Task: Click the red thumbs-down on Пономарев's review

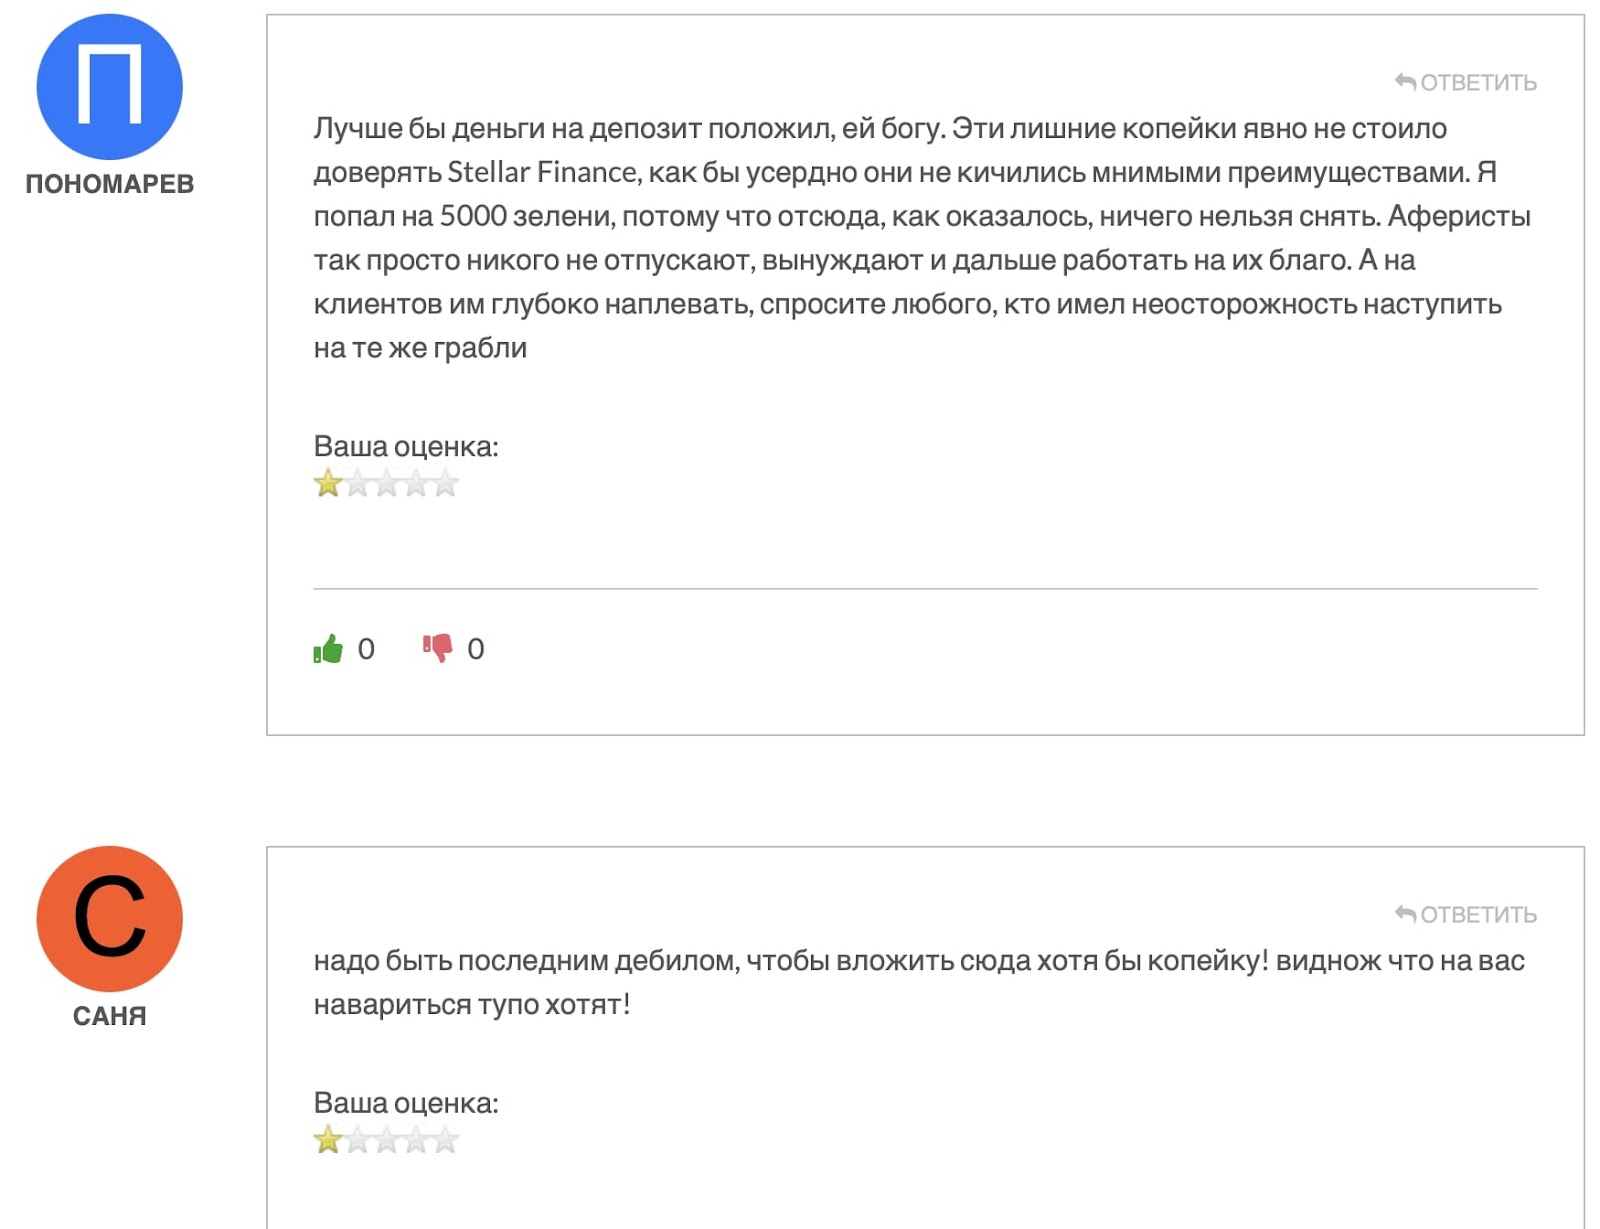Action: pyautogui.click(x=437, y=649)
